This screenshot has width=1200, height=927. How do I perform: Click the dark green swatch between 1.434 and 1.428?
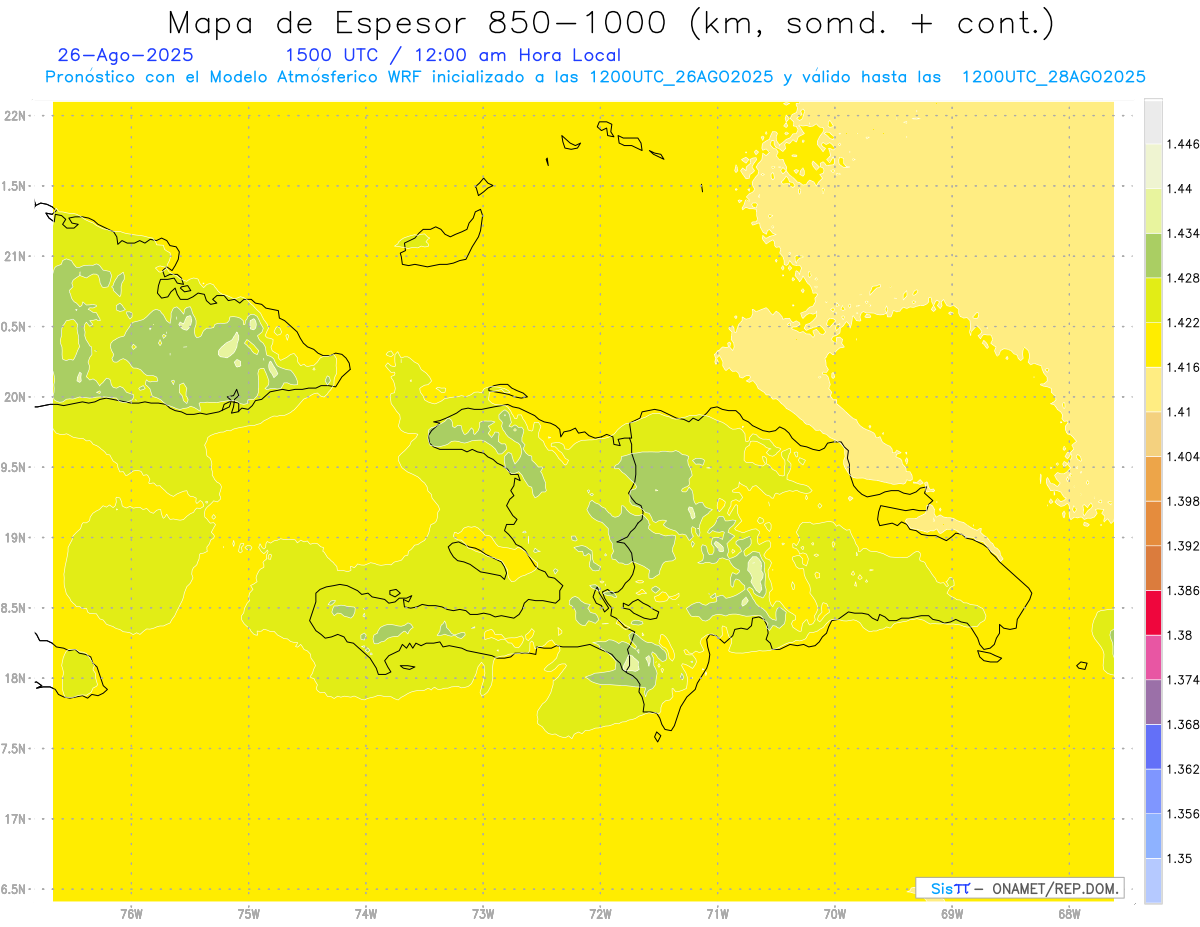[1153, 255]
